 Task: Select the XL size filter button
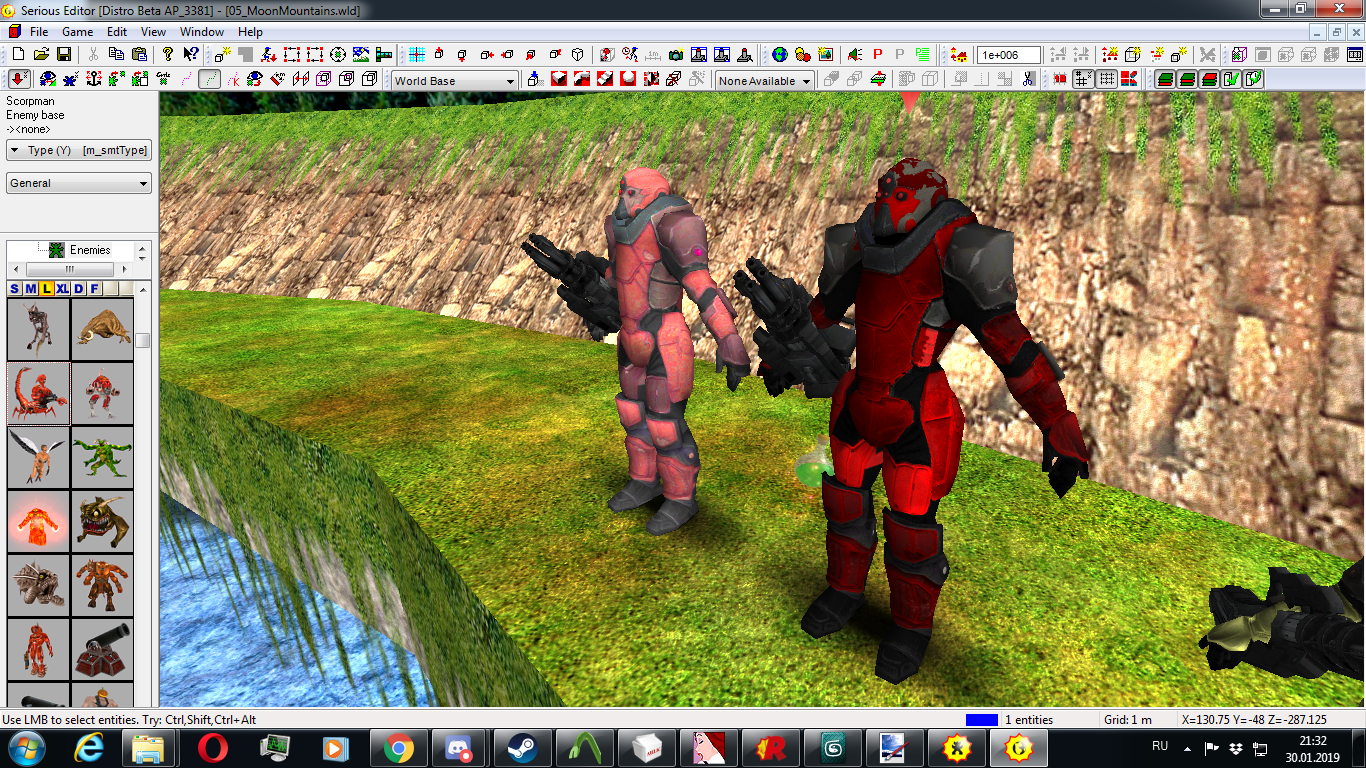click(62, 289)
